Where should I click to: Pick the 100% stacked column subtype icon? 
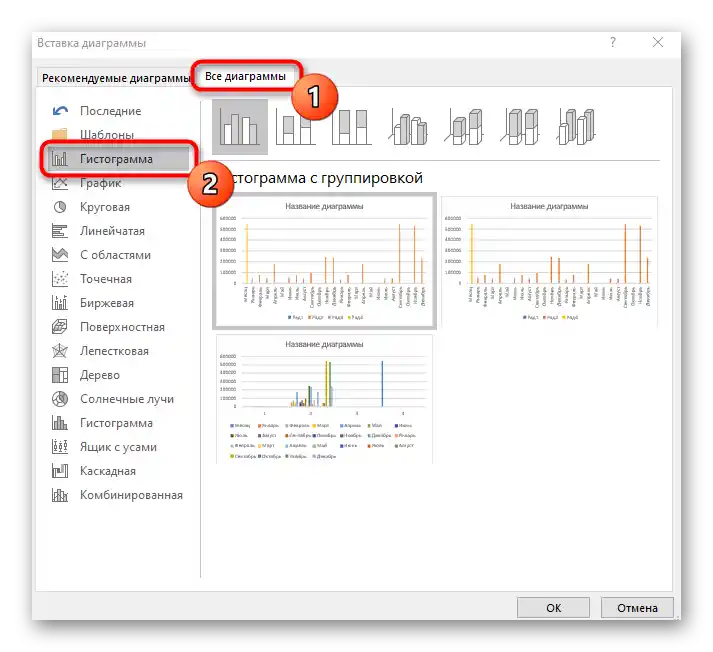coord(351,127)
